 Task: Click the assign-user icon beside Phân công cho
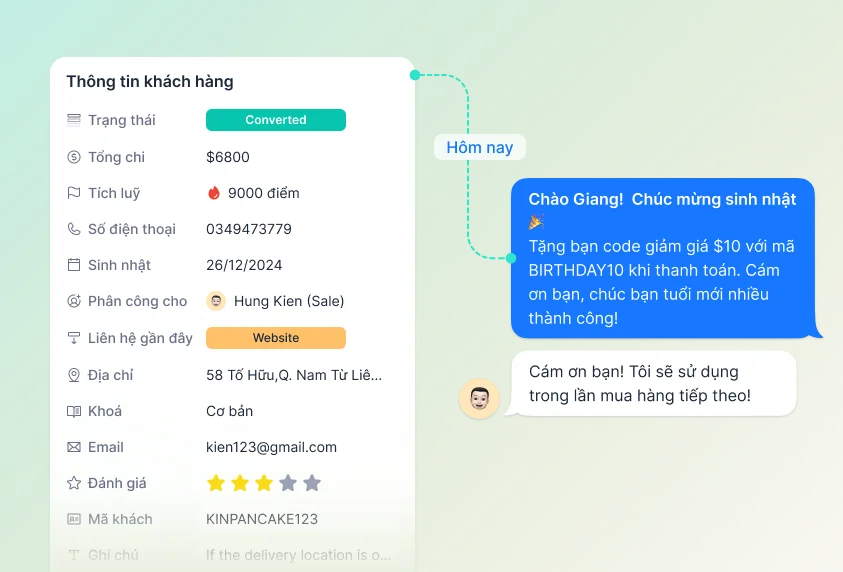[74, 301]
